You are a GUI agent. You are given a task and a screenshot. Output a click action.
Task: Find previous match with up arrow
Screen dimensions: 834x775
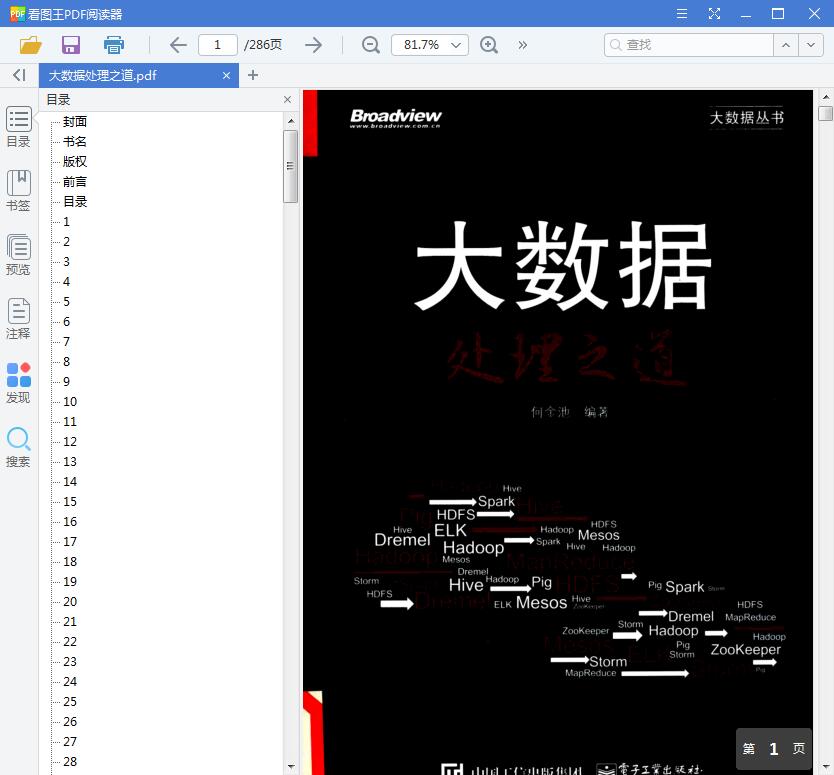[786, 45]
